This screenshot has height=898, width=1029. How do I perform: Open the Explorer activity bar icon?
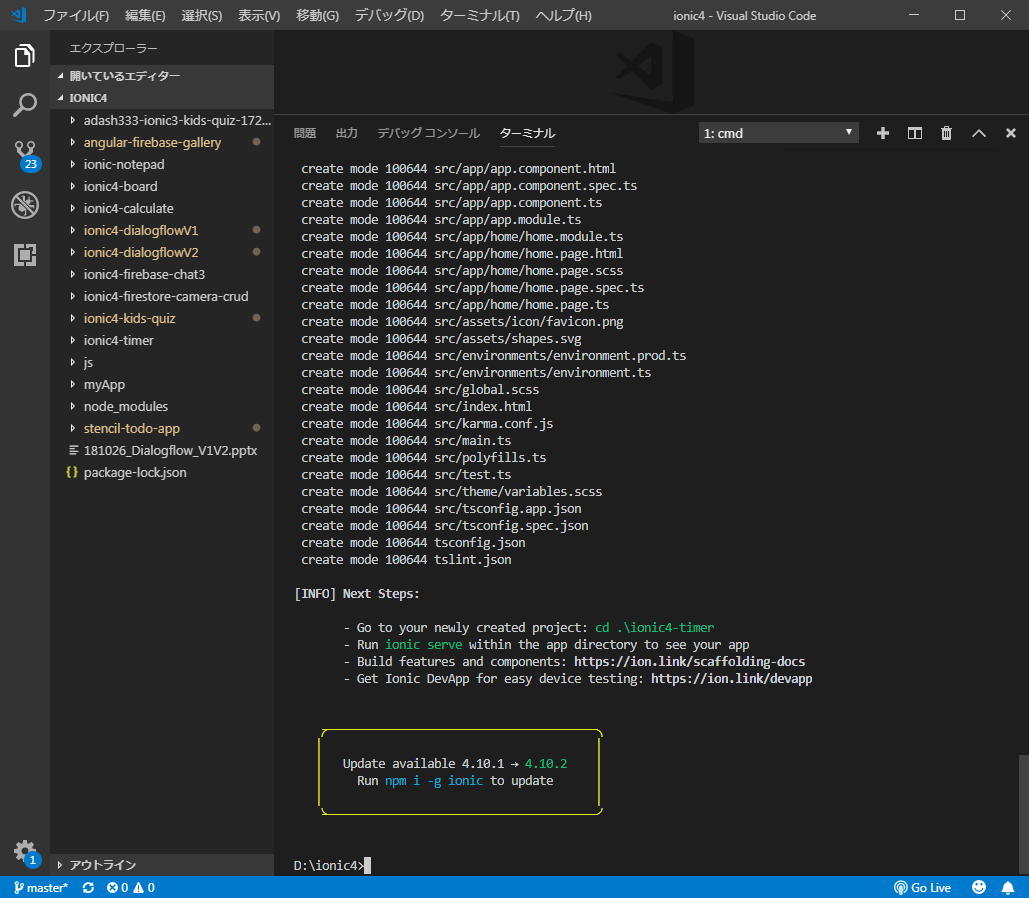tap(24, 56)
